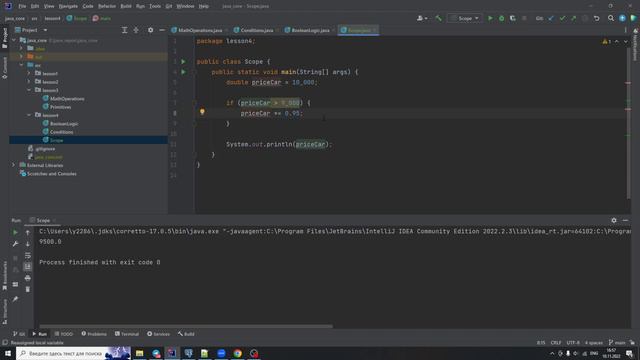Build project with the hammer icon
Image resolution: width=640 pixels, height=360 pixels.
click(438, 18)
